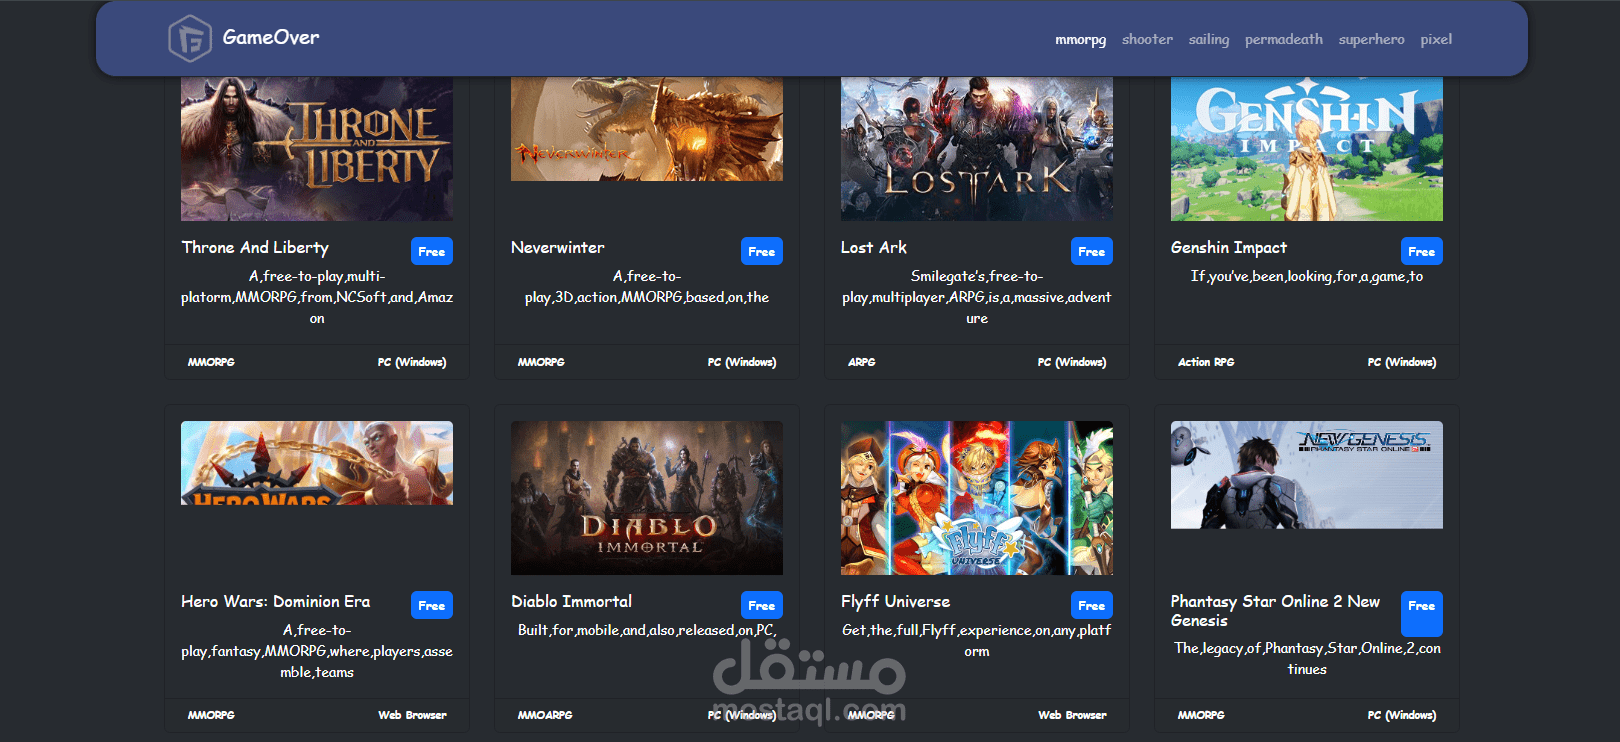Click the Neverwinter game title

click(558, 247)
